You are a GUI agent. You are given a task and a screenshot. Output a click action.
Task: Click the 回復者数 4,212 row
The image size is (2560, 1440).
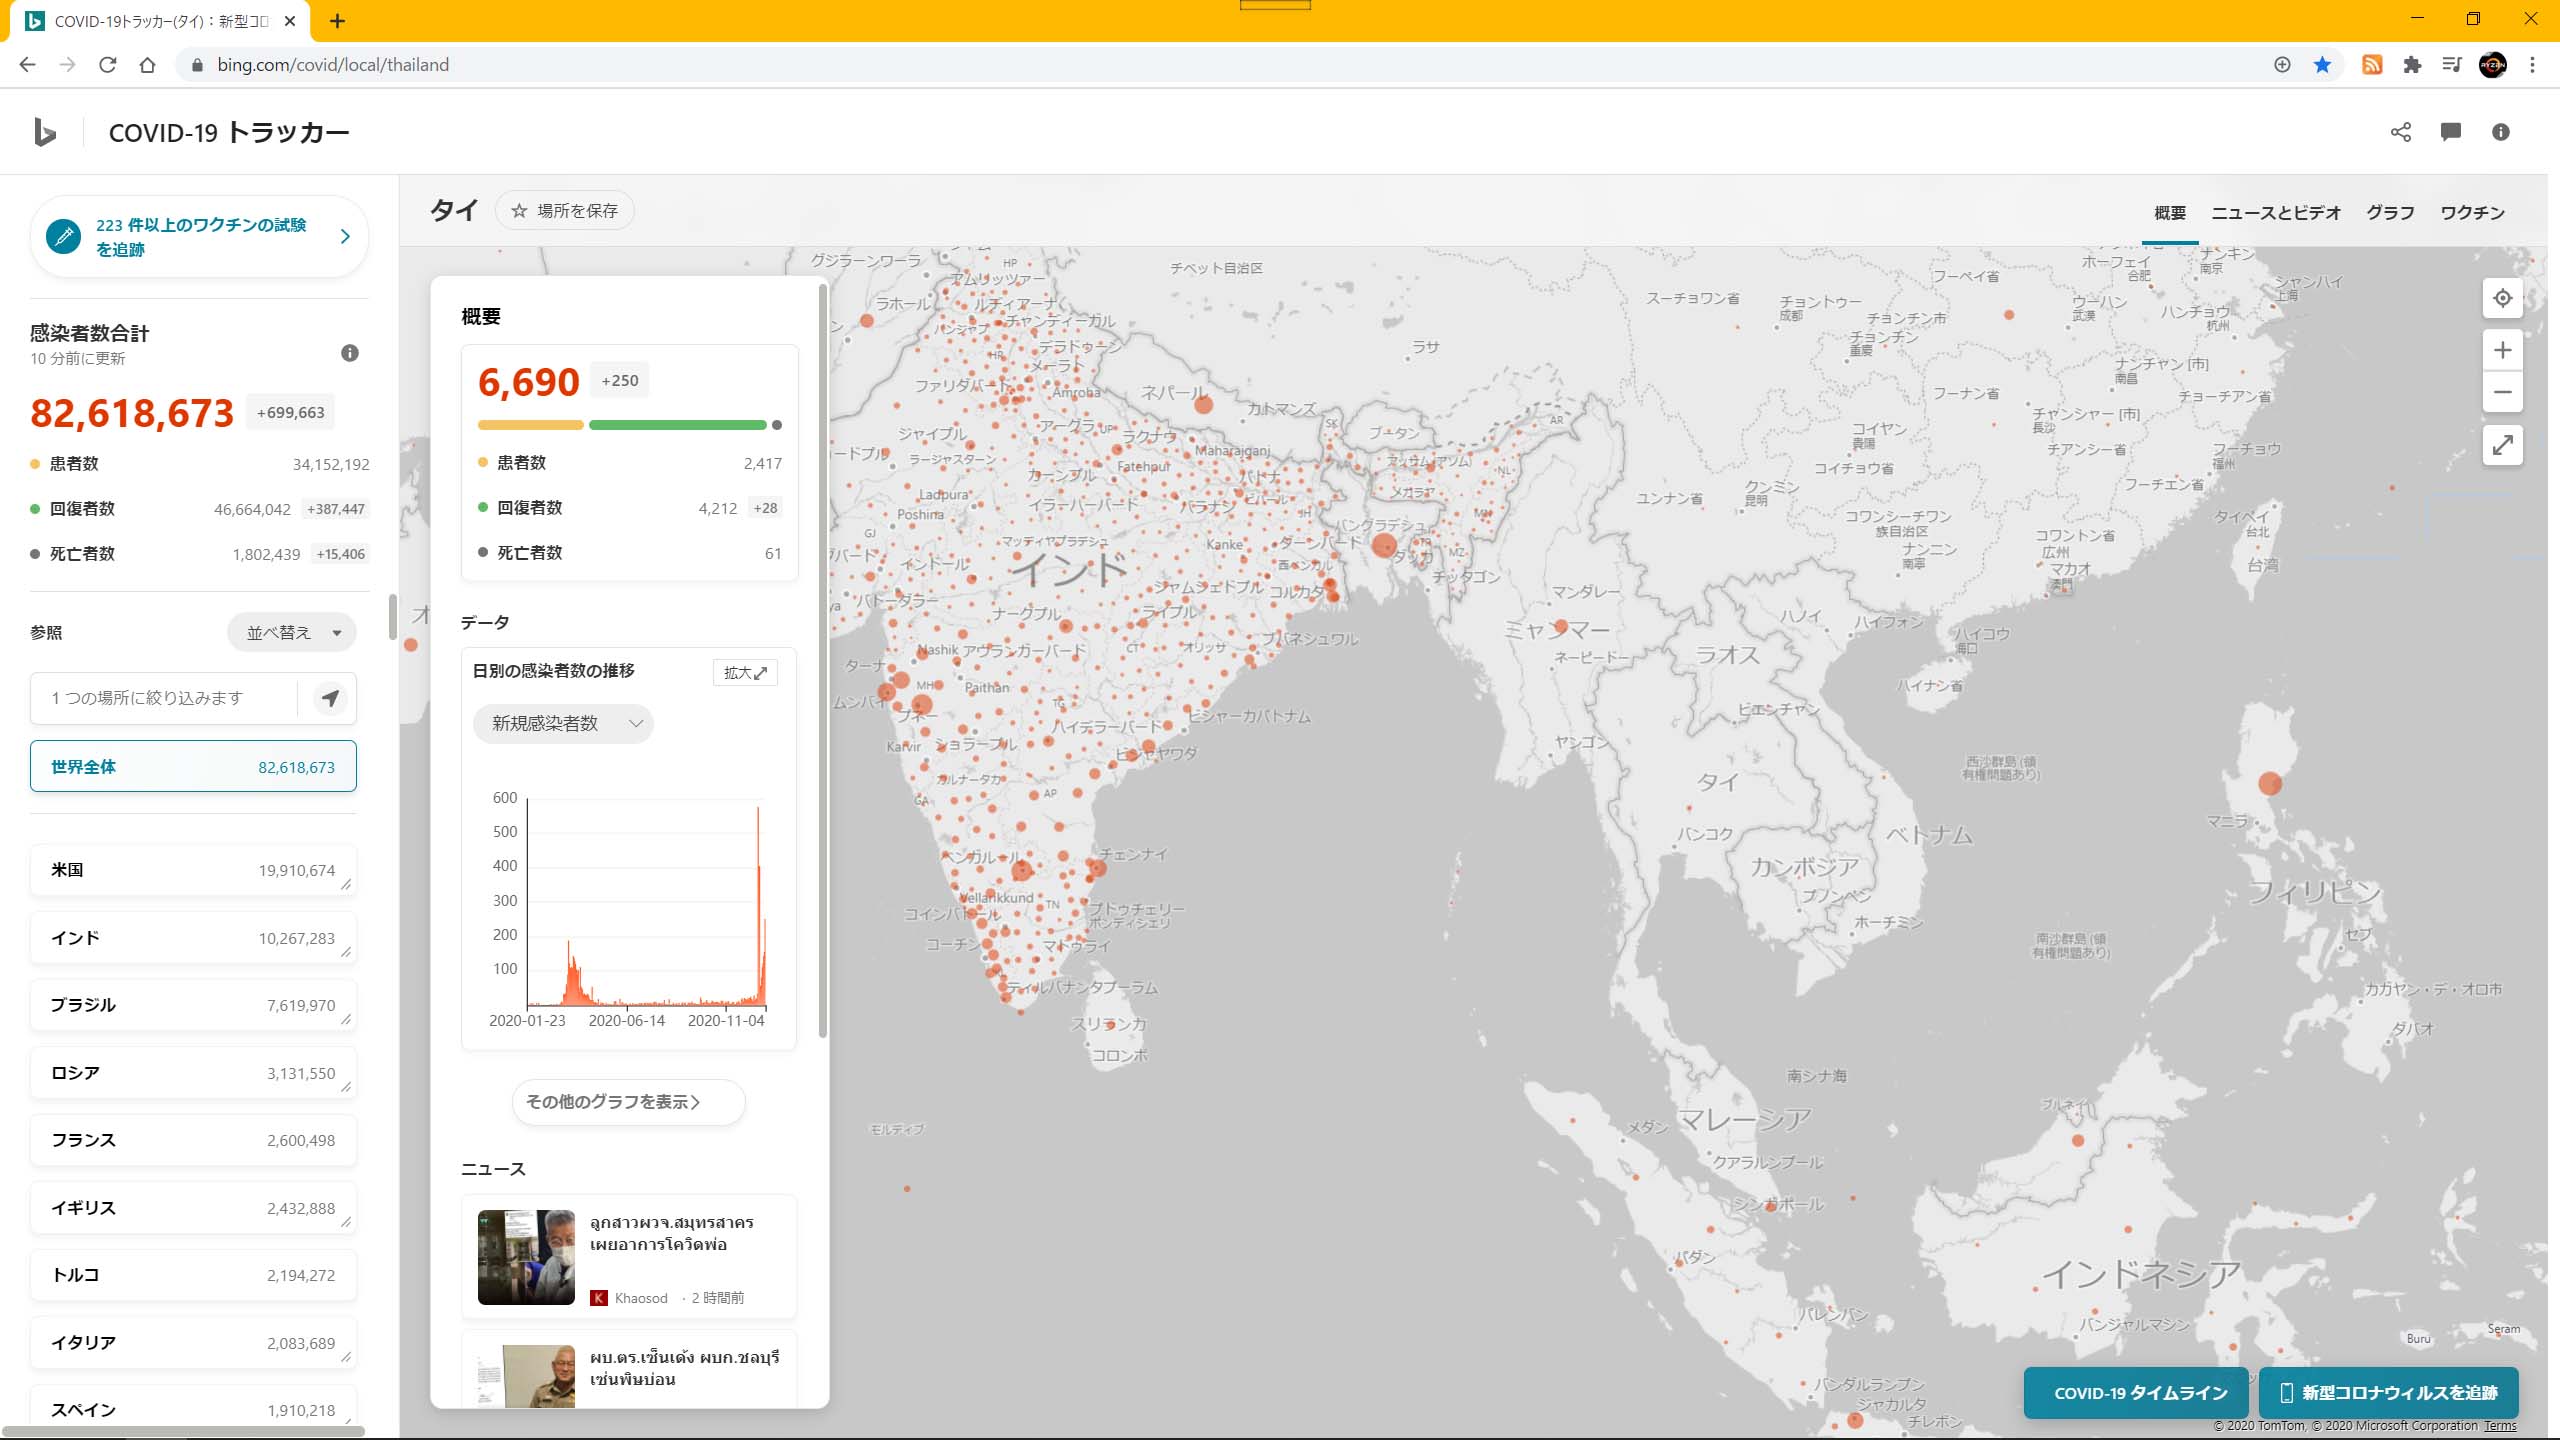(630, 508)
